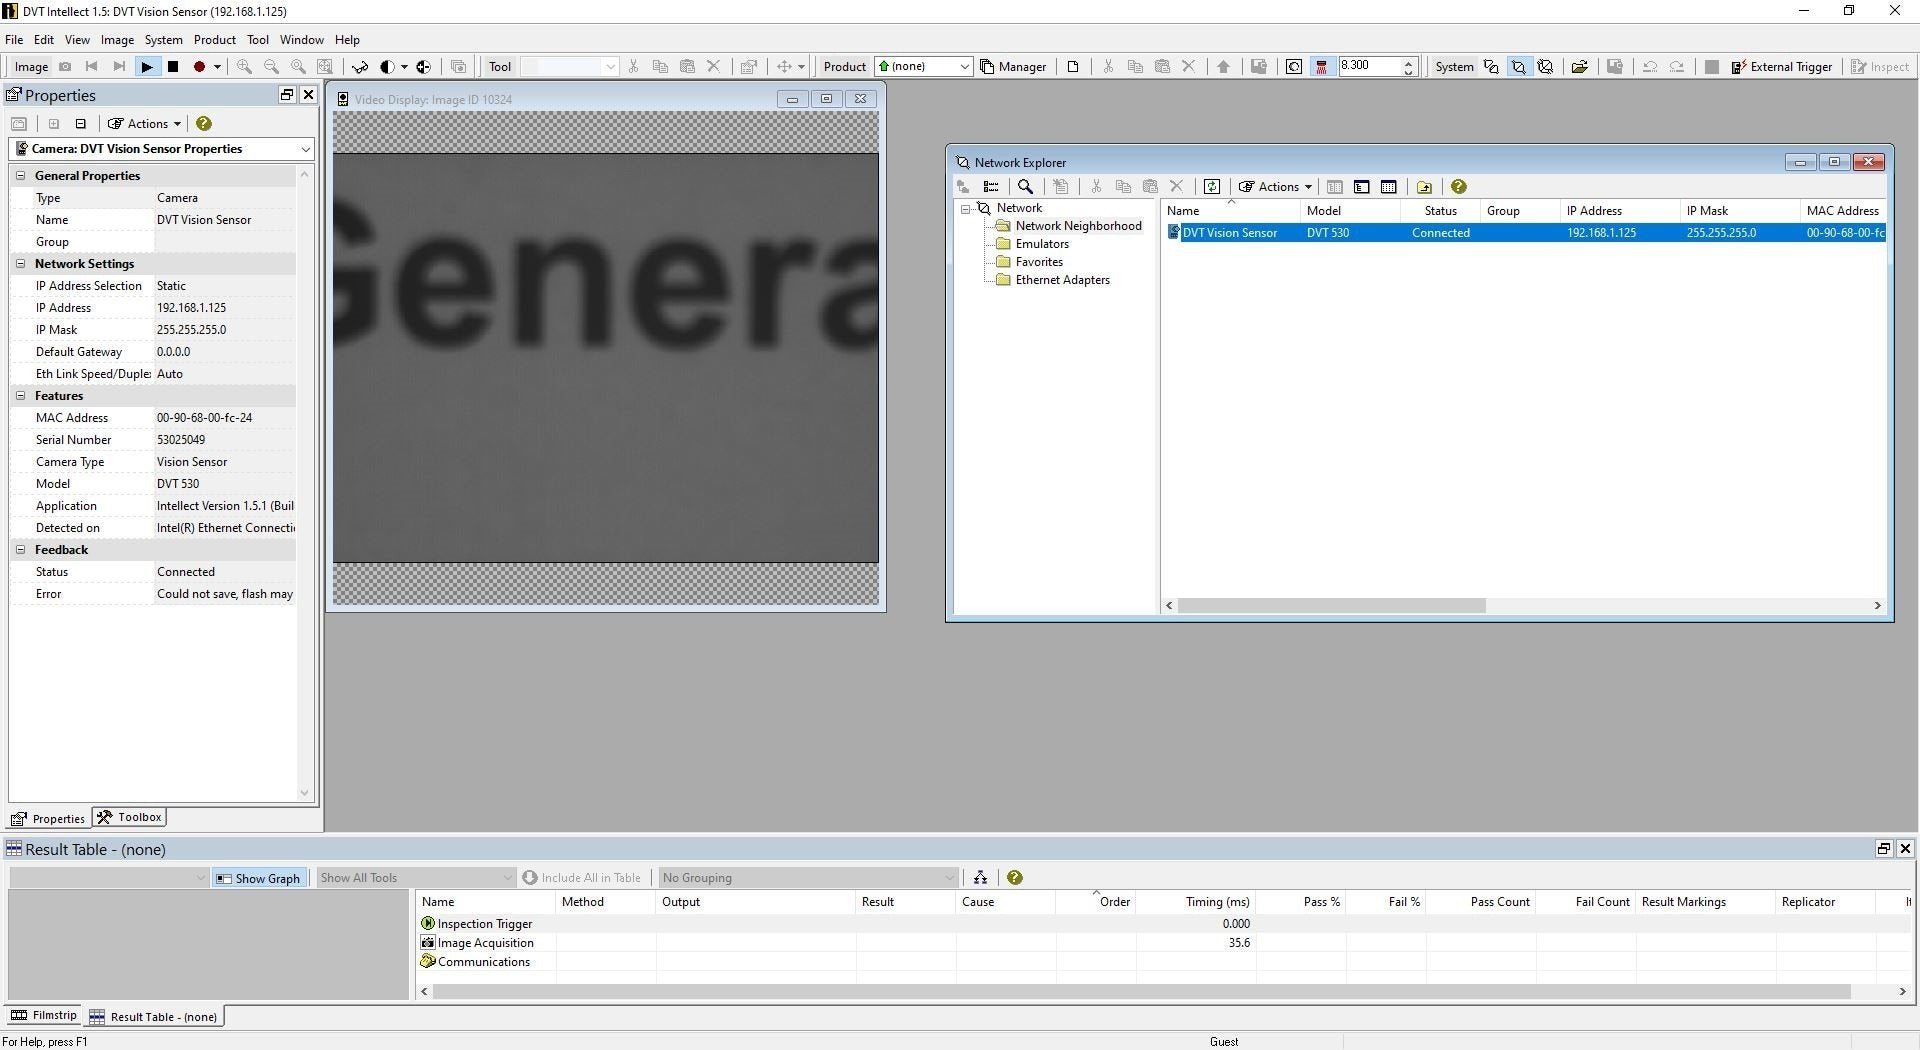This screenshot has height=1050, width=1920.
Task: Select the Emulators folder in the tree
Action: pyautogui.click(x=1041, y=244)
